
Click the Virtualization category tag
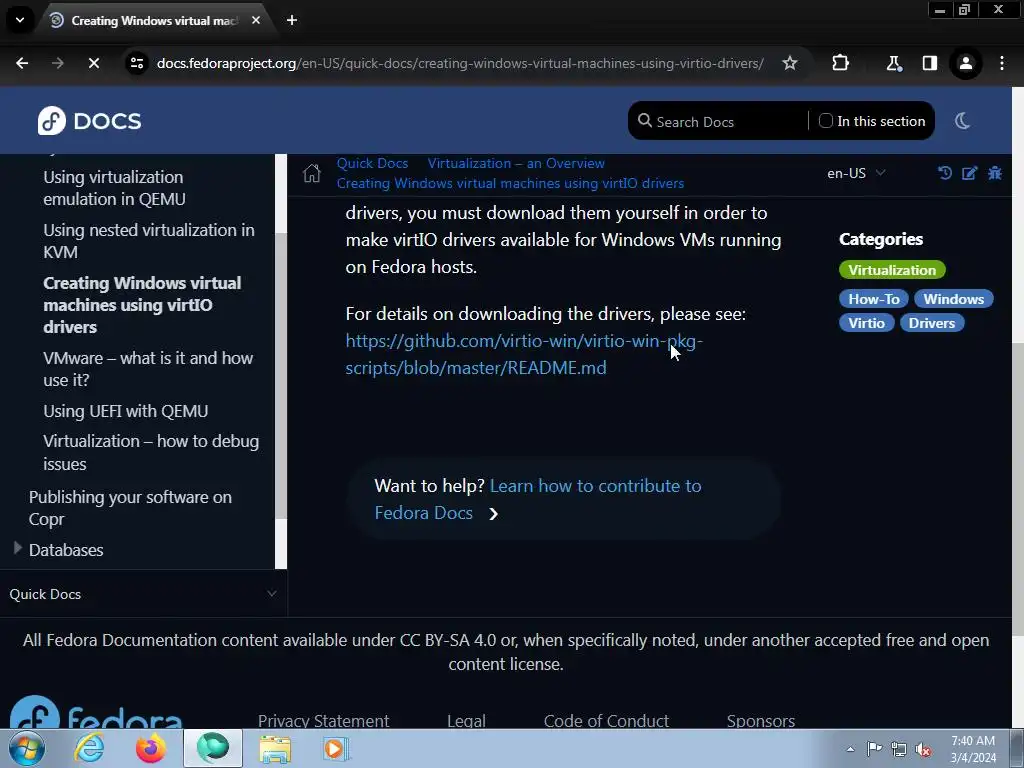point(891,270)
